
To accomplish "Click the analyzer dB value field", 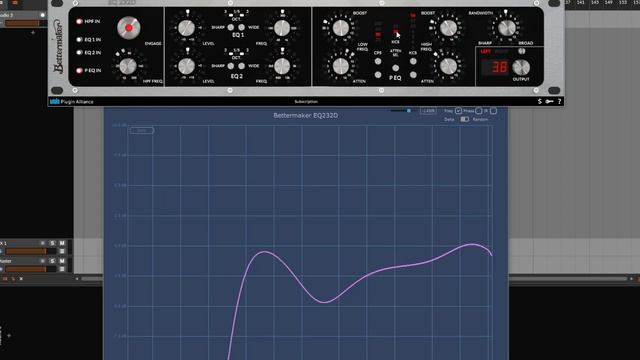I will point(428,111).
